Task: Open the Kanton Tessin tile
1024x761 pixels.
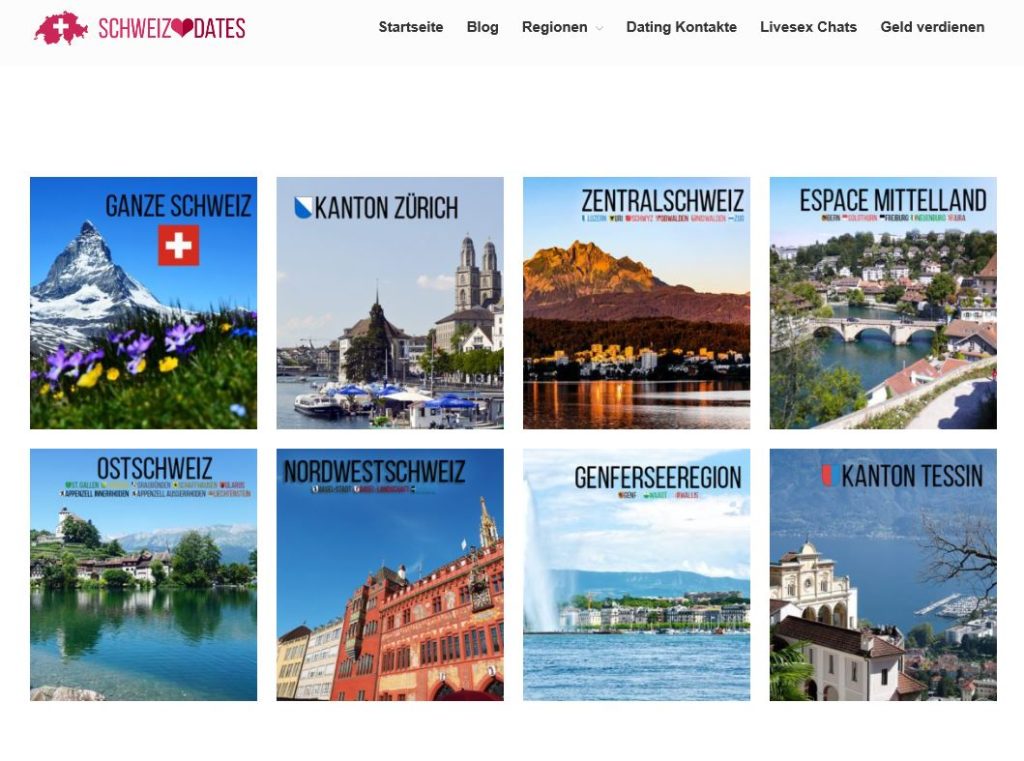Action: (883, 575)
